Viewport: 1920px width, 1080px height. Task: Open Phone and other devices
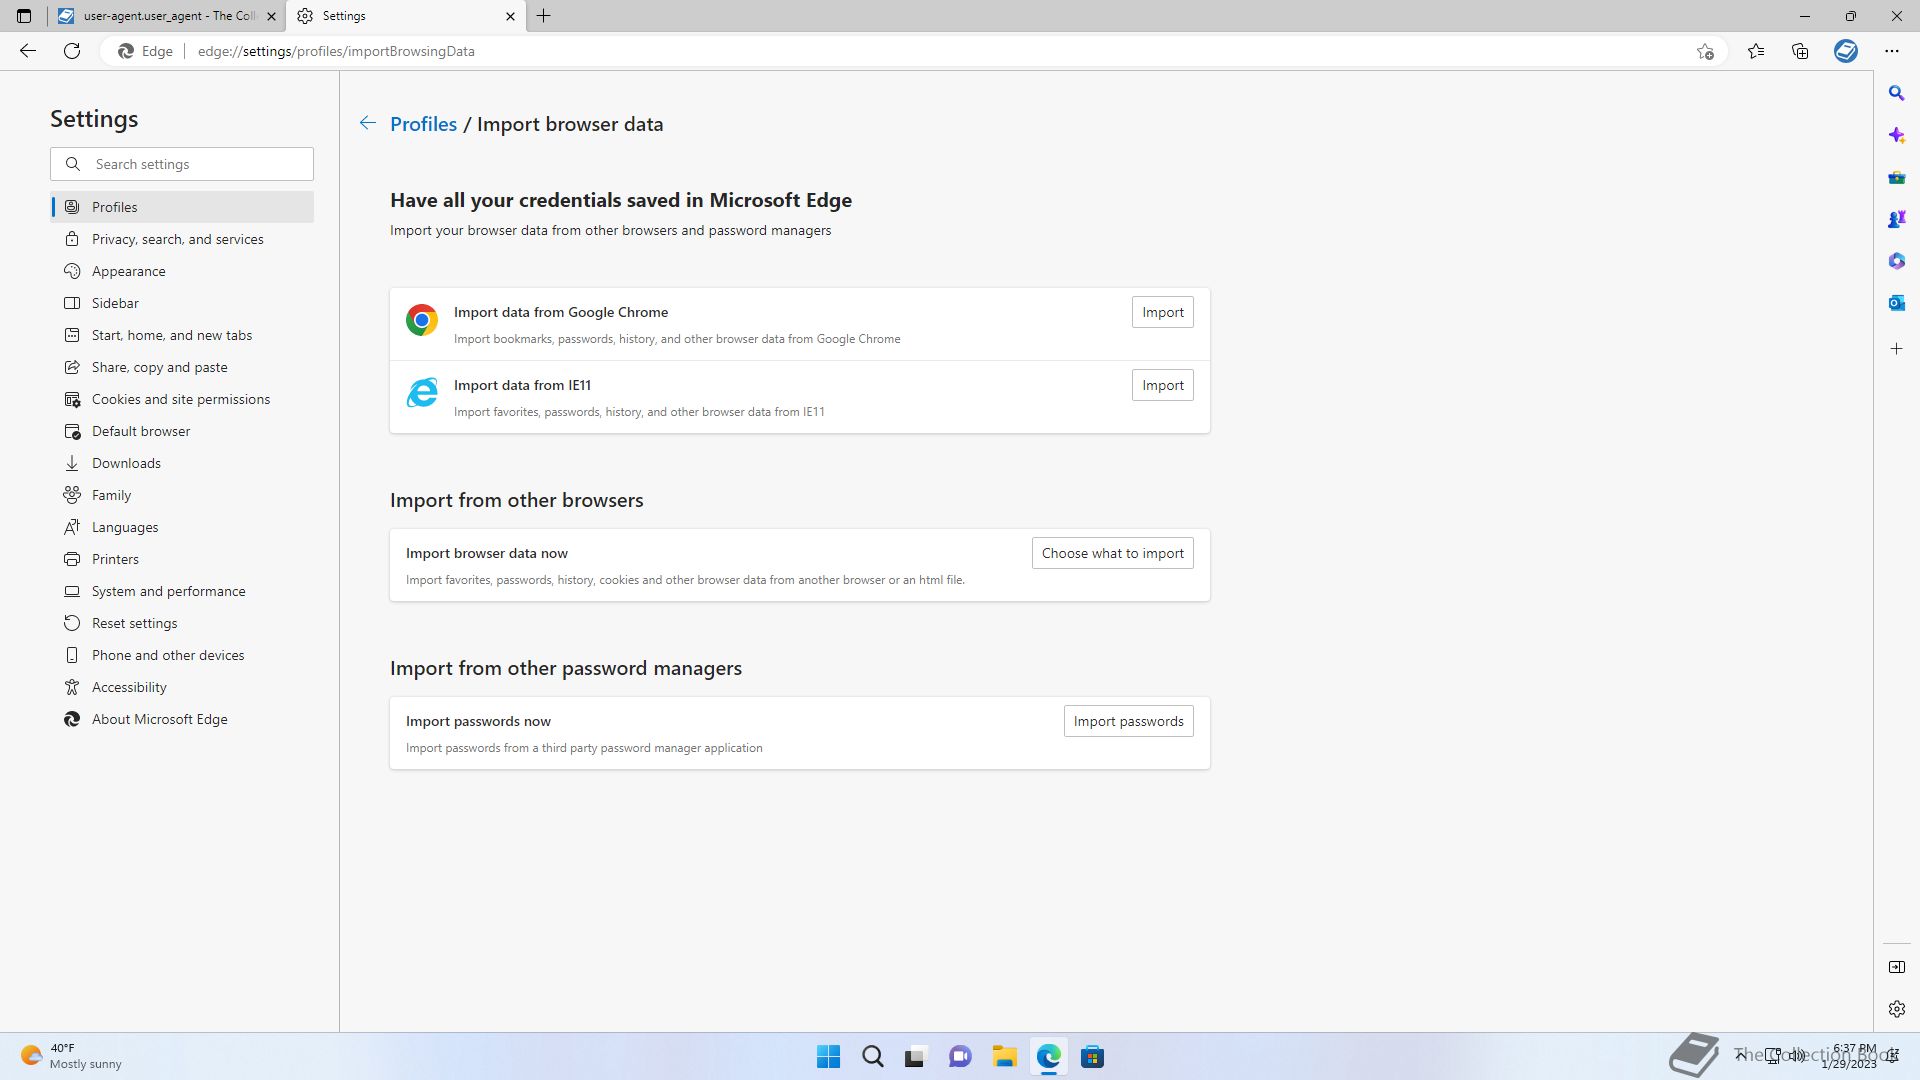182,655
